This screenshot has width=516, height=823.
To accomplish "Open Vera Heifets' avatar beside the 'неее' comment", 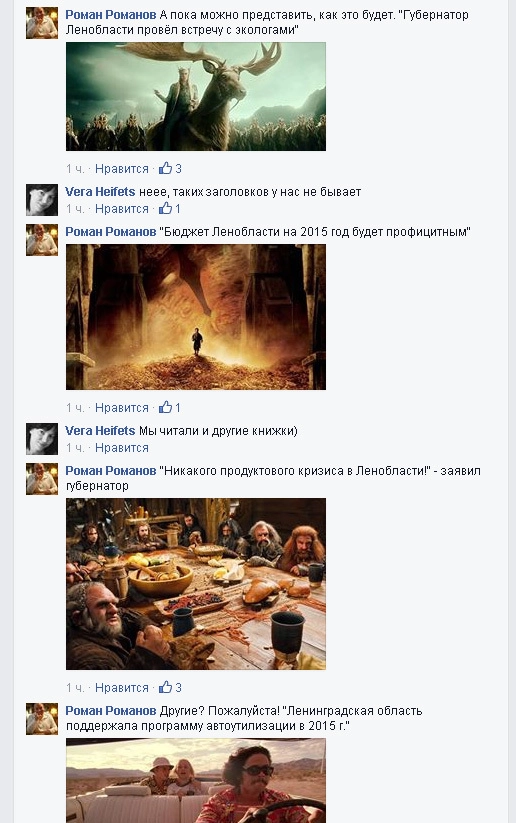I will pyautogui.click(x=42, y=200).
